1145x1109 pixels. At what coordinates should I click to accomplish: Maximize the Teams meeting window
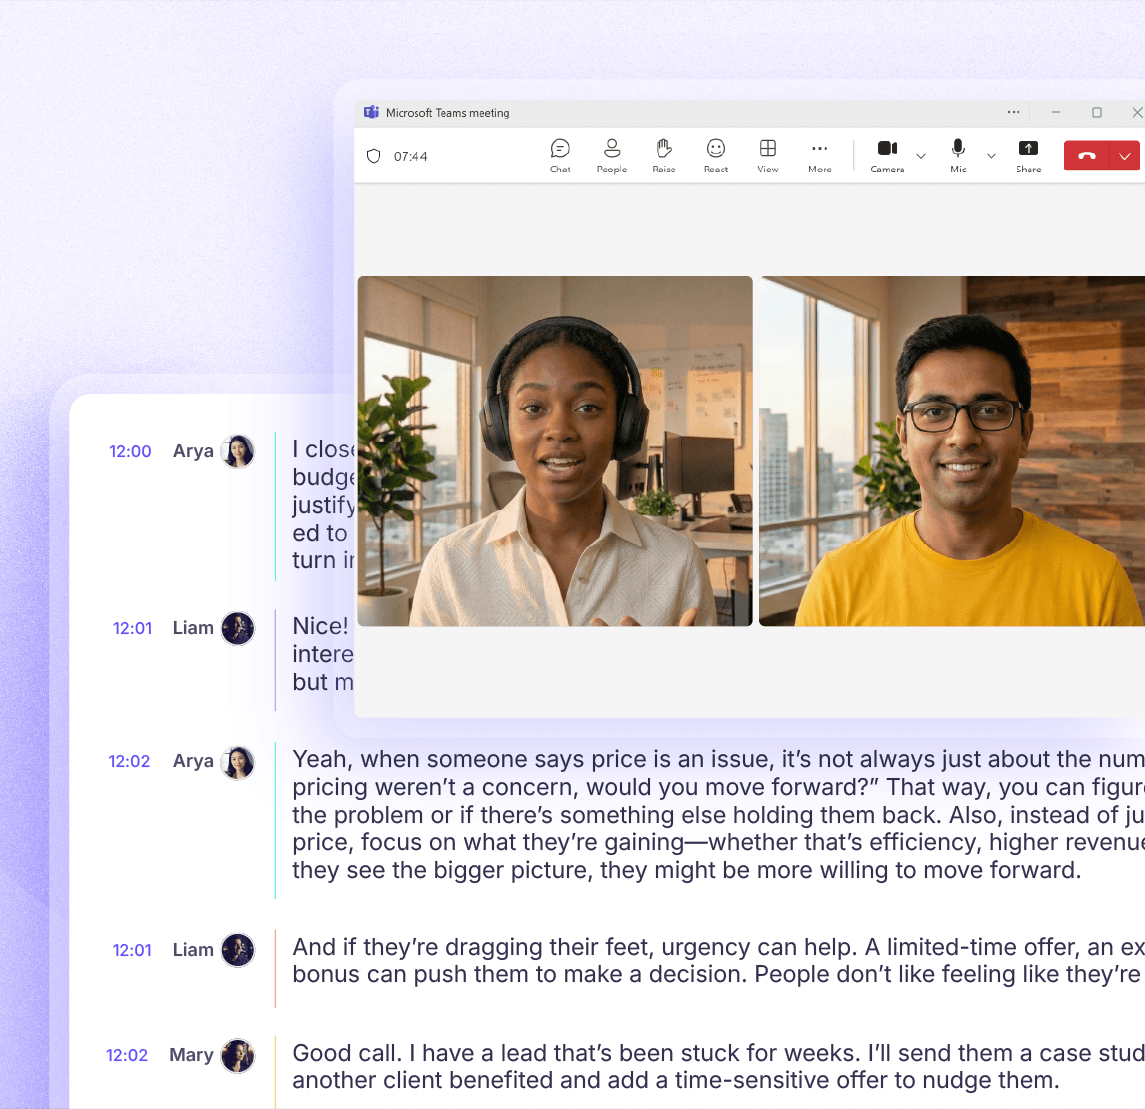click(1097, 112)
